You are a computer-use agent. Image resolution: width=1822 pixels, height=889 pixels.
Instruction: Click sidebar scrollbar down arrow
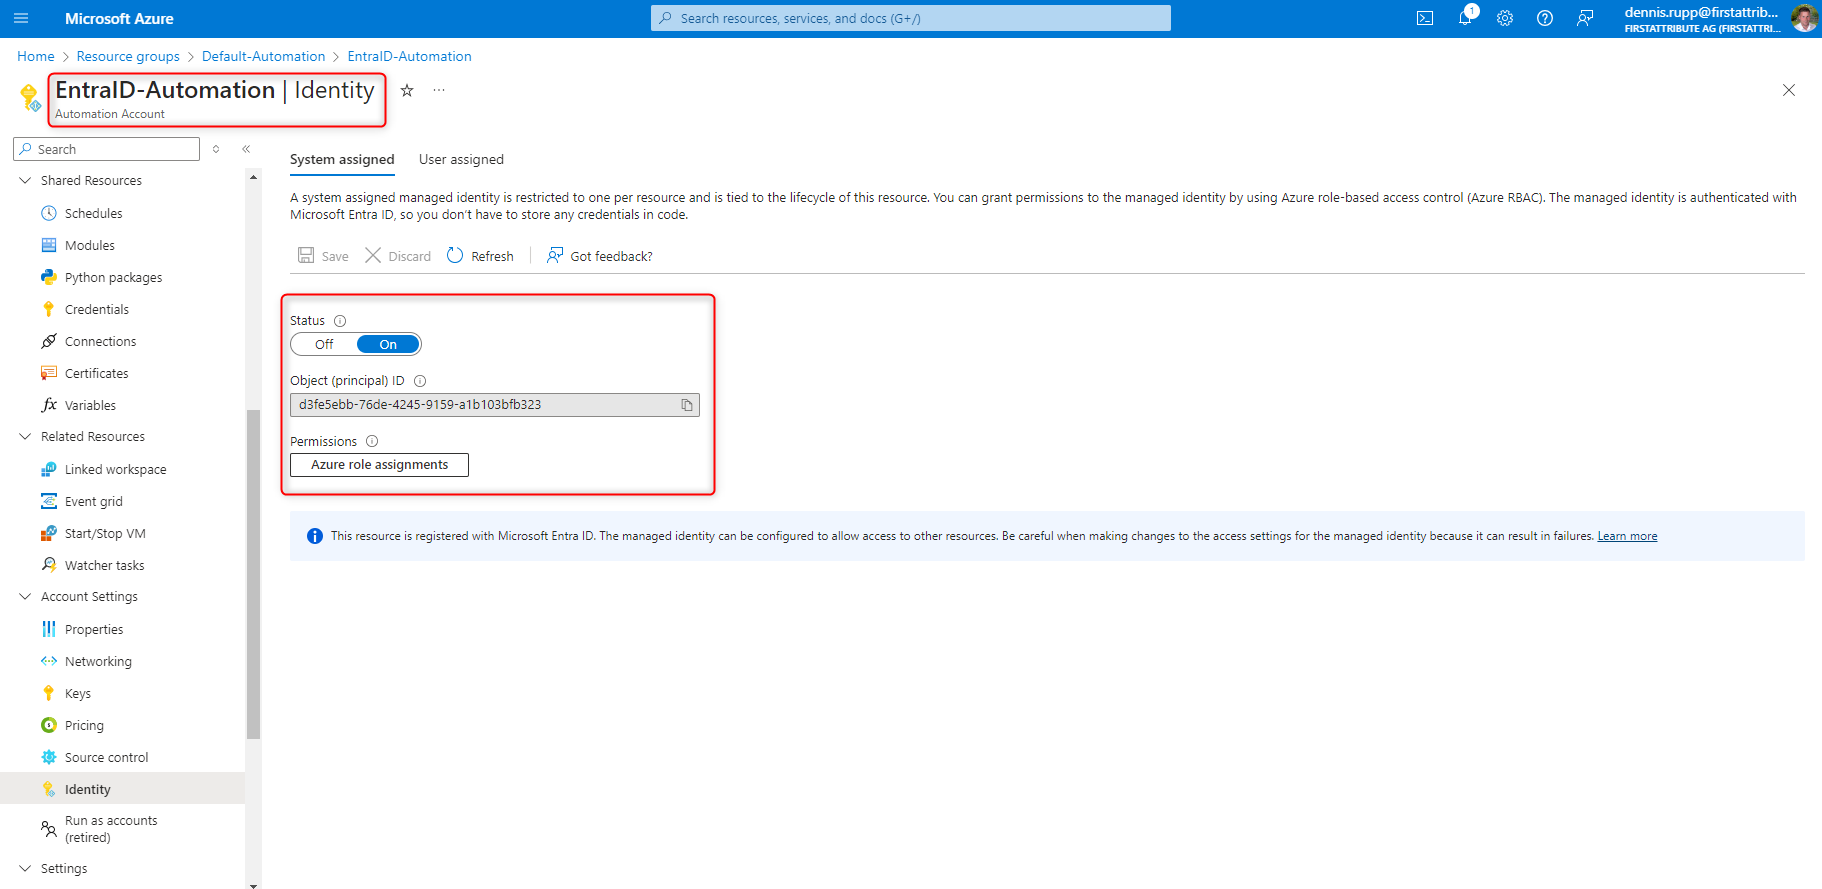[x=253, y=884]
